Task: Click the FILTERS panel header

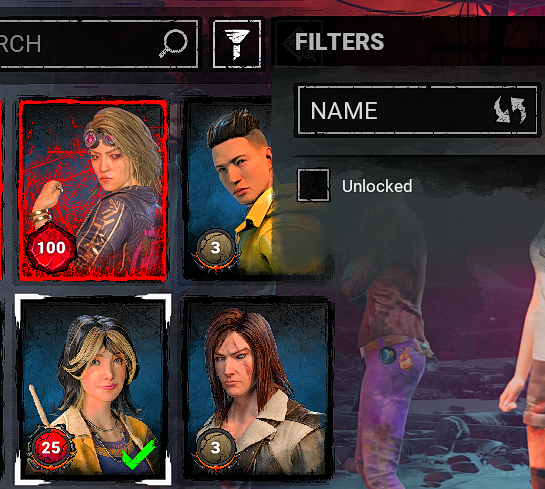Action: [340, 42]
